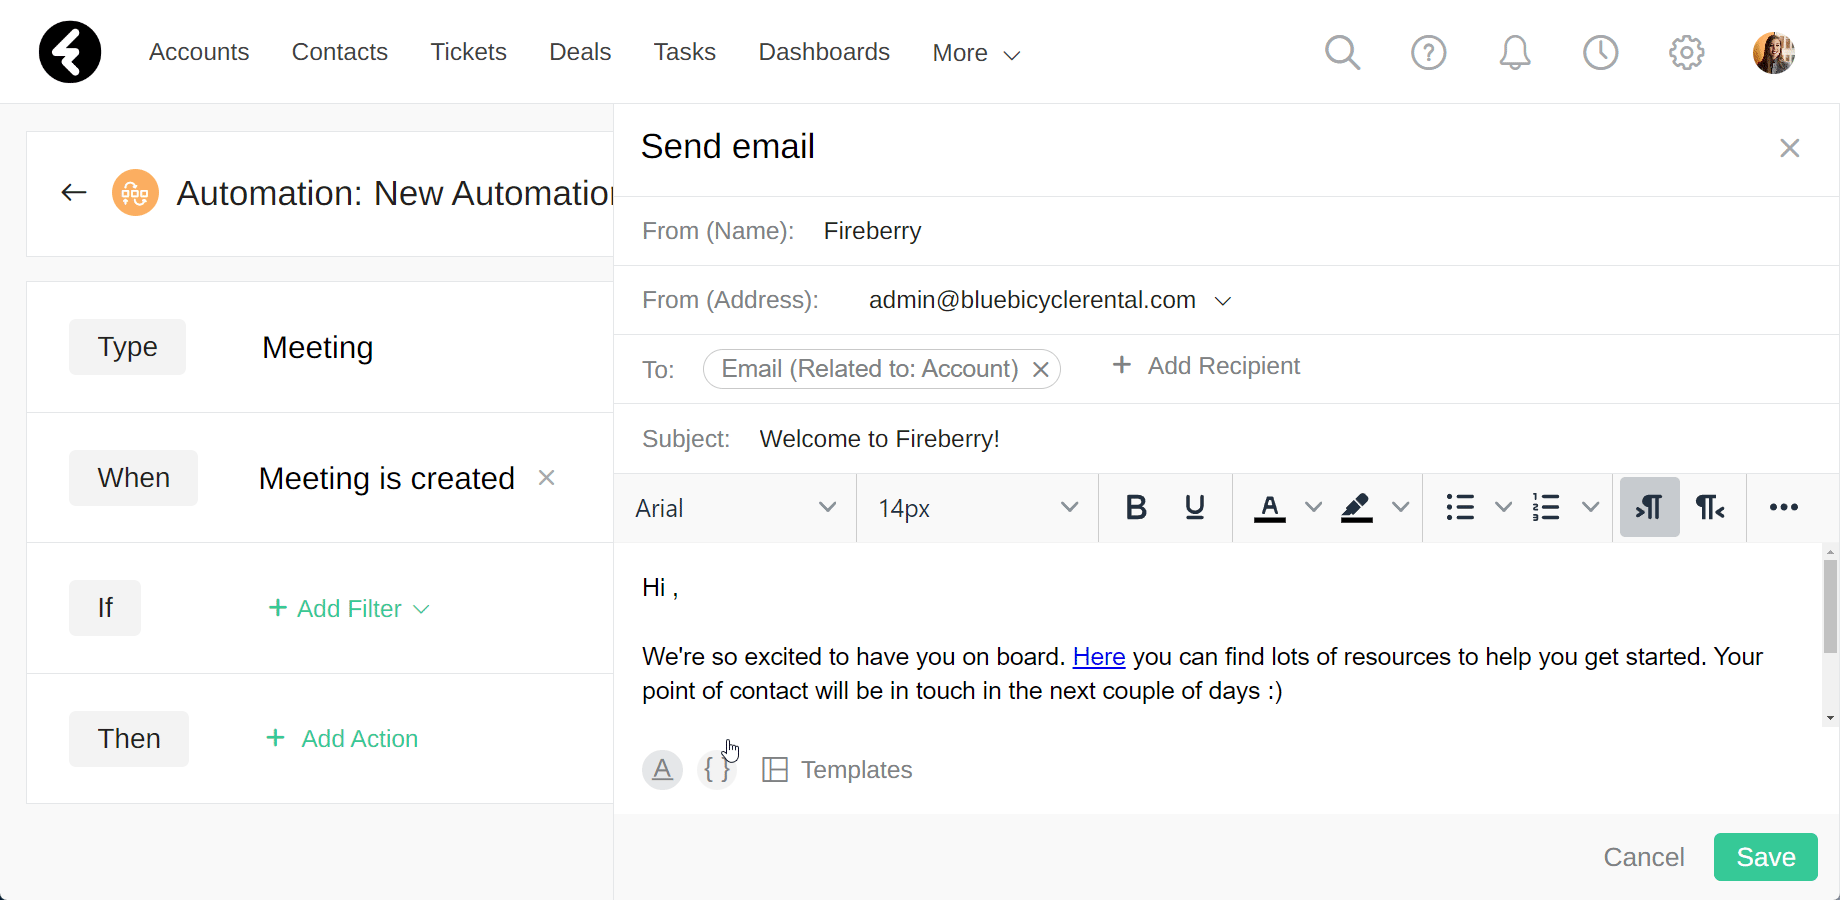
Task: Expand the From address dropdown
Action: point(1222,301)
